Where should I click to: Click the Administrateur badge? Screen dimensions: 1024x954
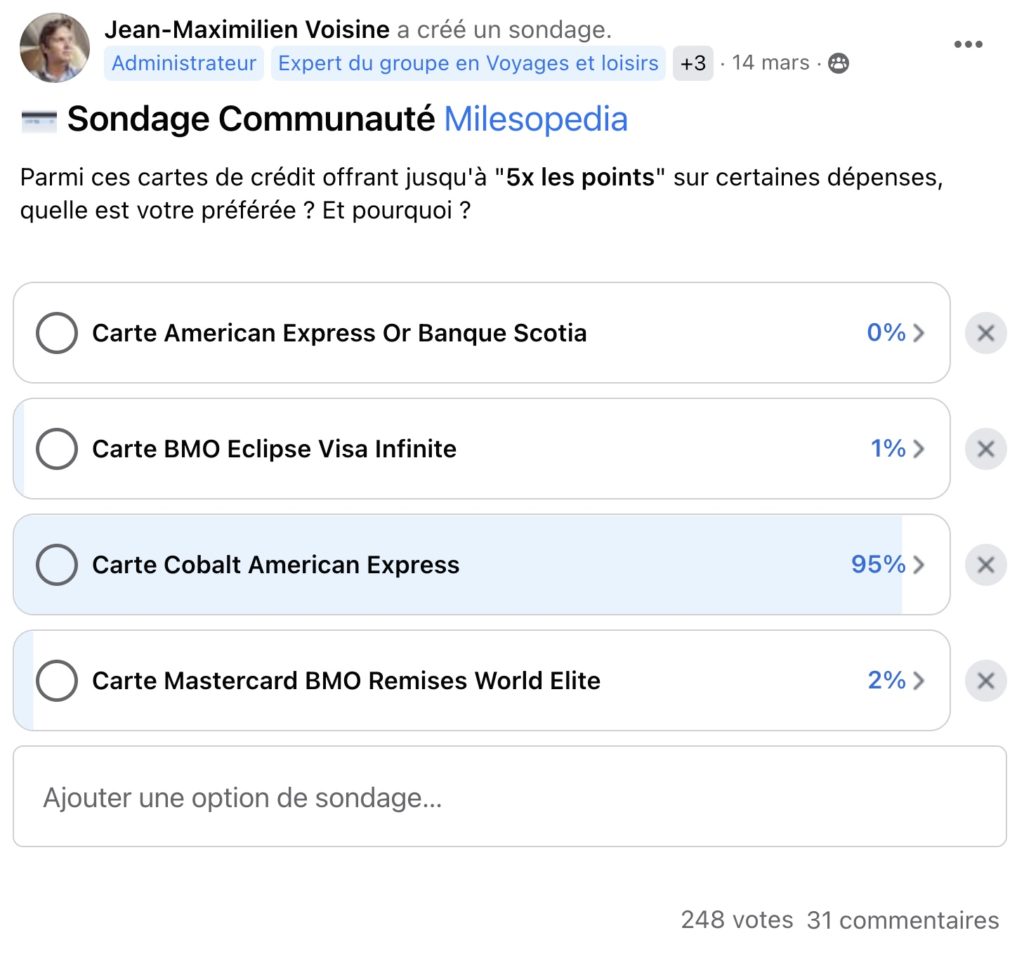[183, 62]
